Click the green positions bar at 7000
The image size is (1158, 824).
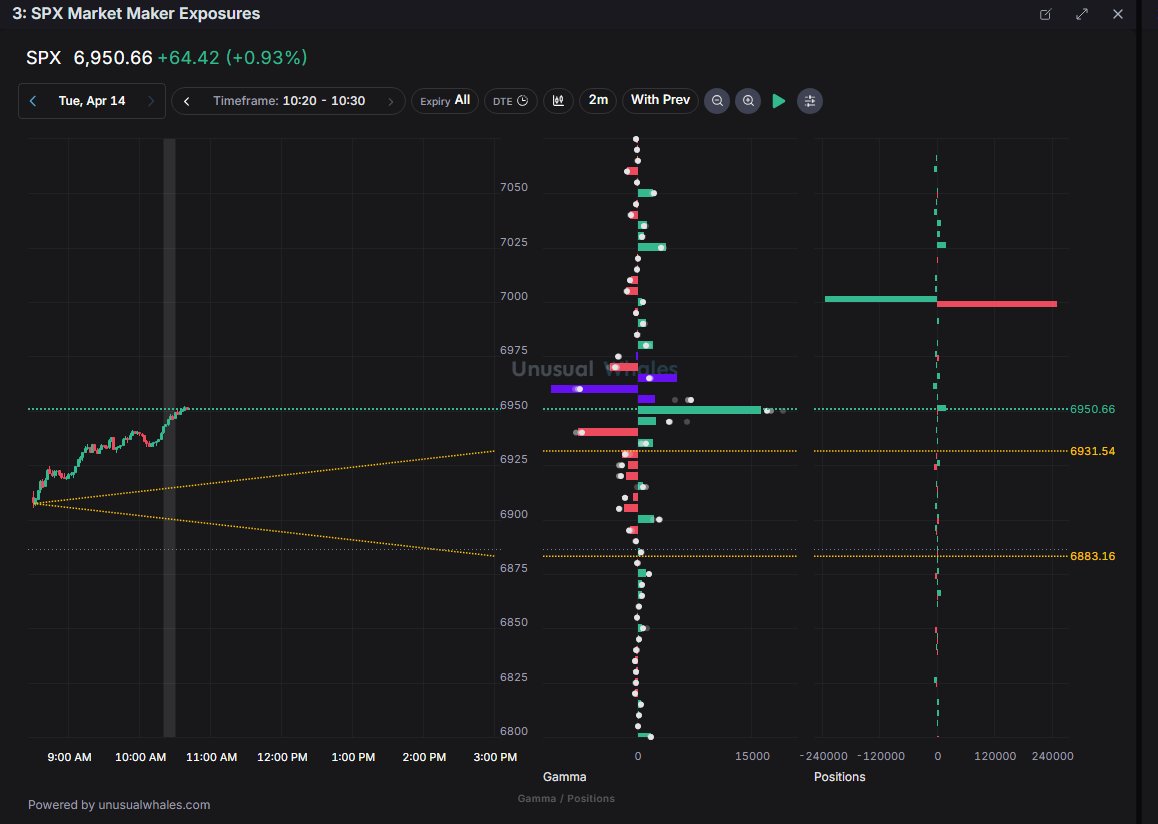pos(880,299)
